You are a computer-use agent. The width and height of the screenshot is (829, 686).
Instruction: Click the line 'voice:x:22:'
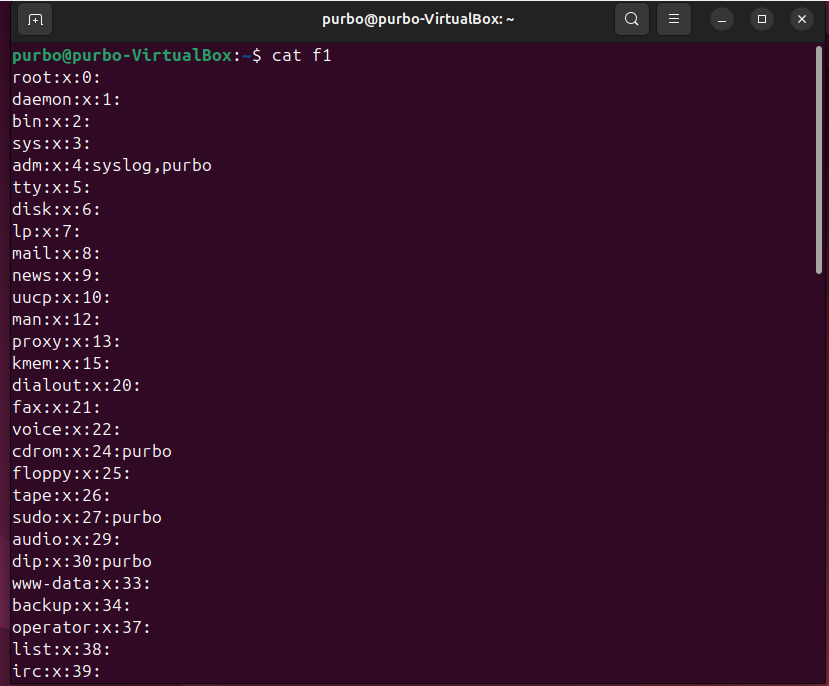point(66,430)
